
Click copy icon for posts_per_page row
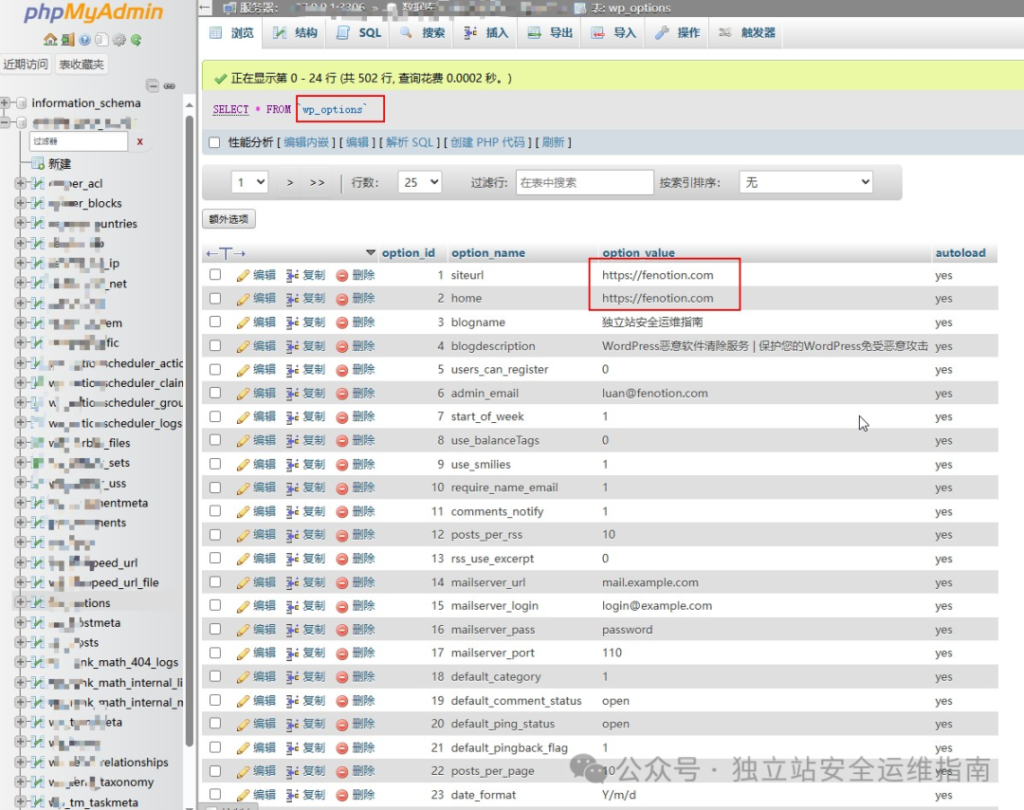point(292,771)
